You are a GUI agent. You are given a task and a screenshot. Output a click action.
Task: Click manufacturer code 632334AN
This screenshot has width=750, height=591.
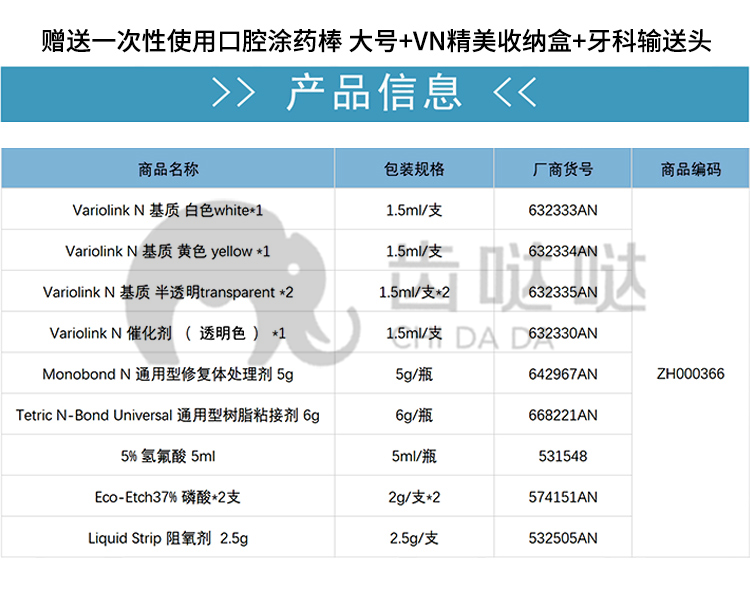pos(563,251)
